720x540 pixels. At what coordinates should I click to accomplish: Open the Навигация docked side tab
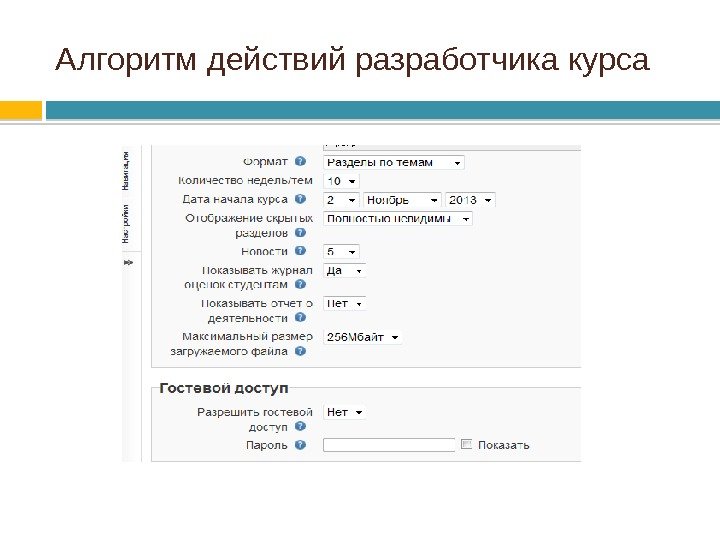pos(125,171)
